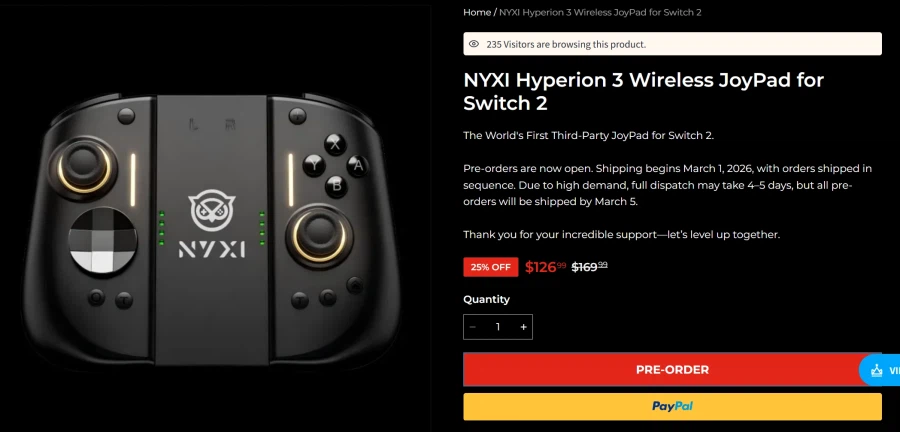Click the owl logo on the controller
The height and width of the screenshot is (432, 900).
pos(212,208)
